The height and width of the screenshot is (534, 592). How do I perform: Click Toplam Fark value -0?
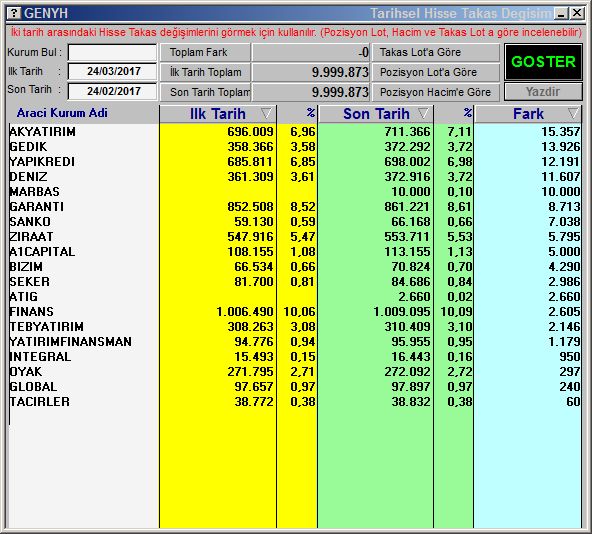click(x=364, y=52)
